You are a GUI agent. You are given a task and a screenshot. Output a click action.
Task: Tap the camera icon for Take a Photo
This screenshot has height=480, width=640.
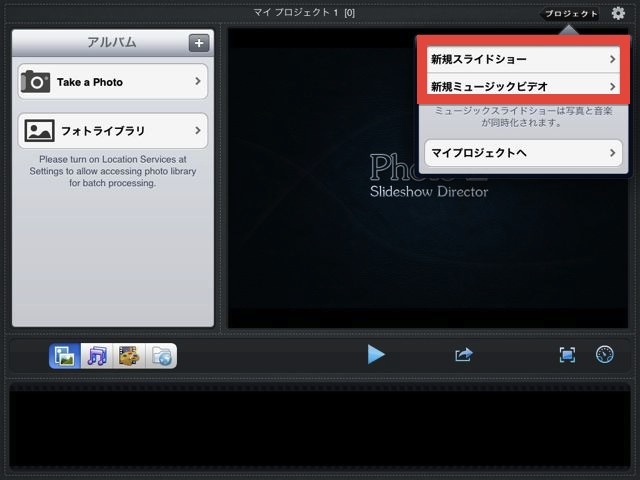coord(36,82)
